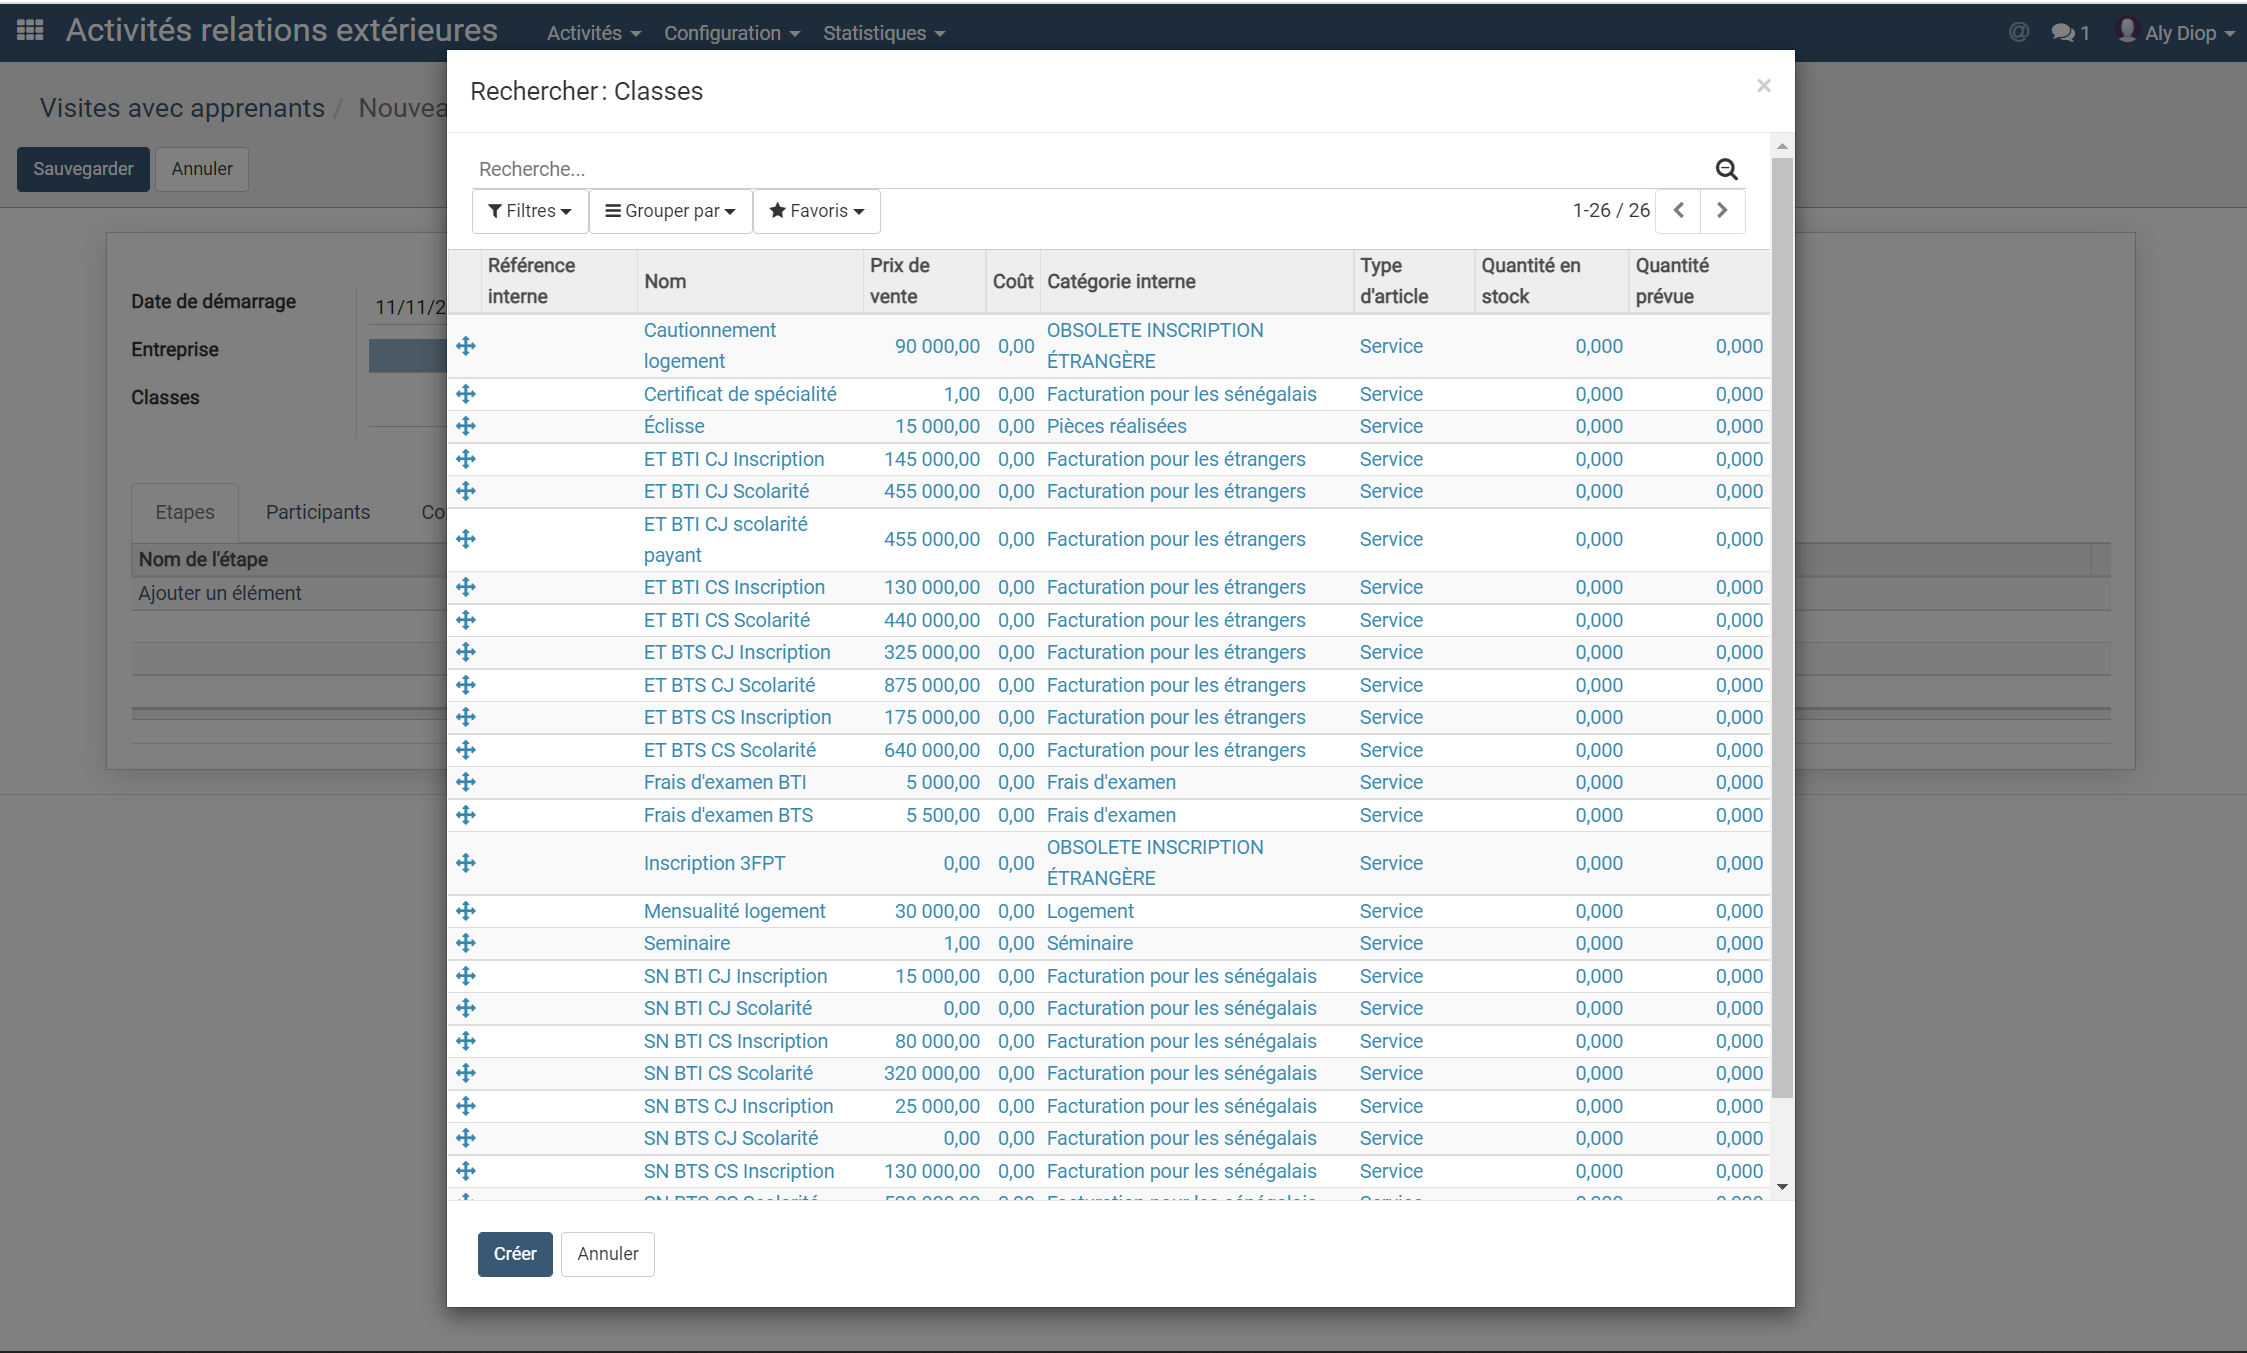The image size is (2247, 1353).
Task: Open the apps grid menu icon
Action: [x=30, y=30]
